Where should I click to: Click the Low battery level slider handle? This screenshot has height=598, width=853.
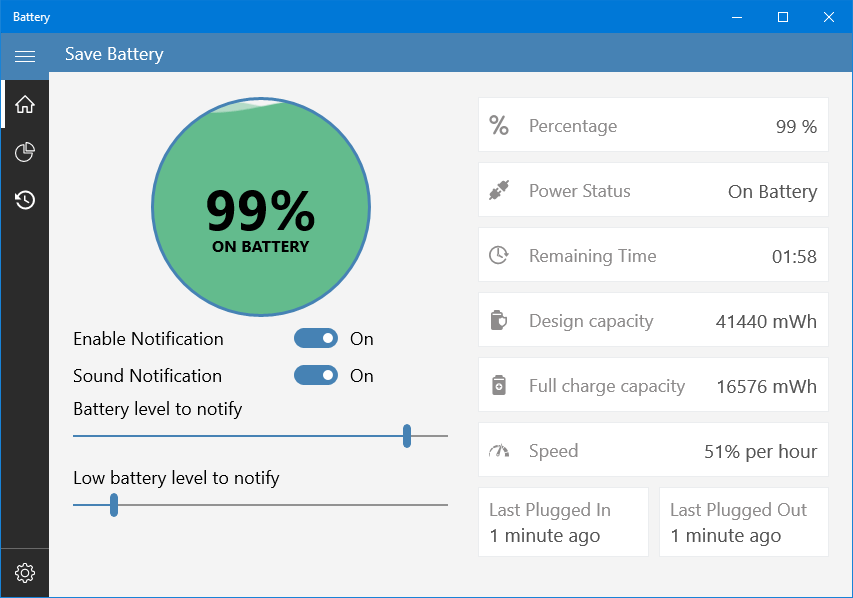click(x=114, y=505)
